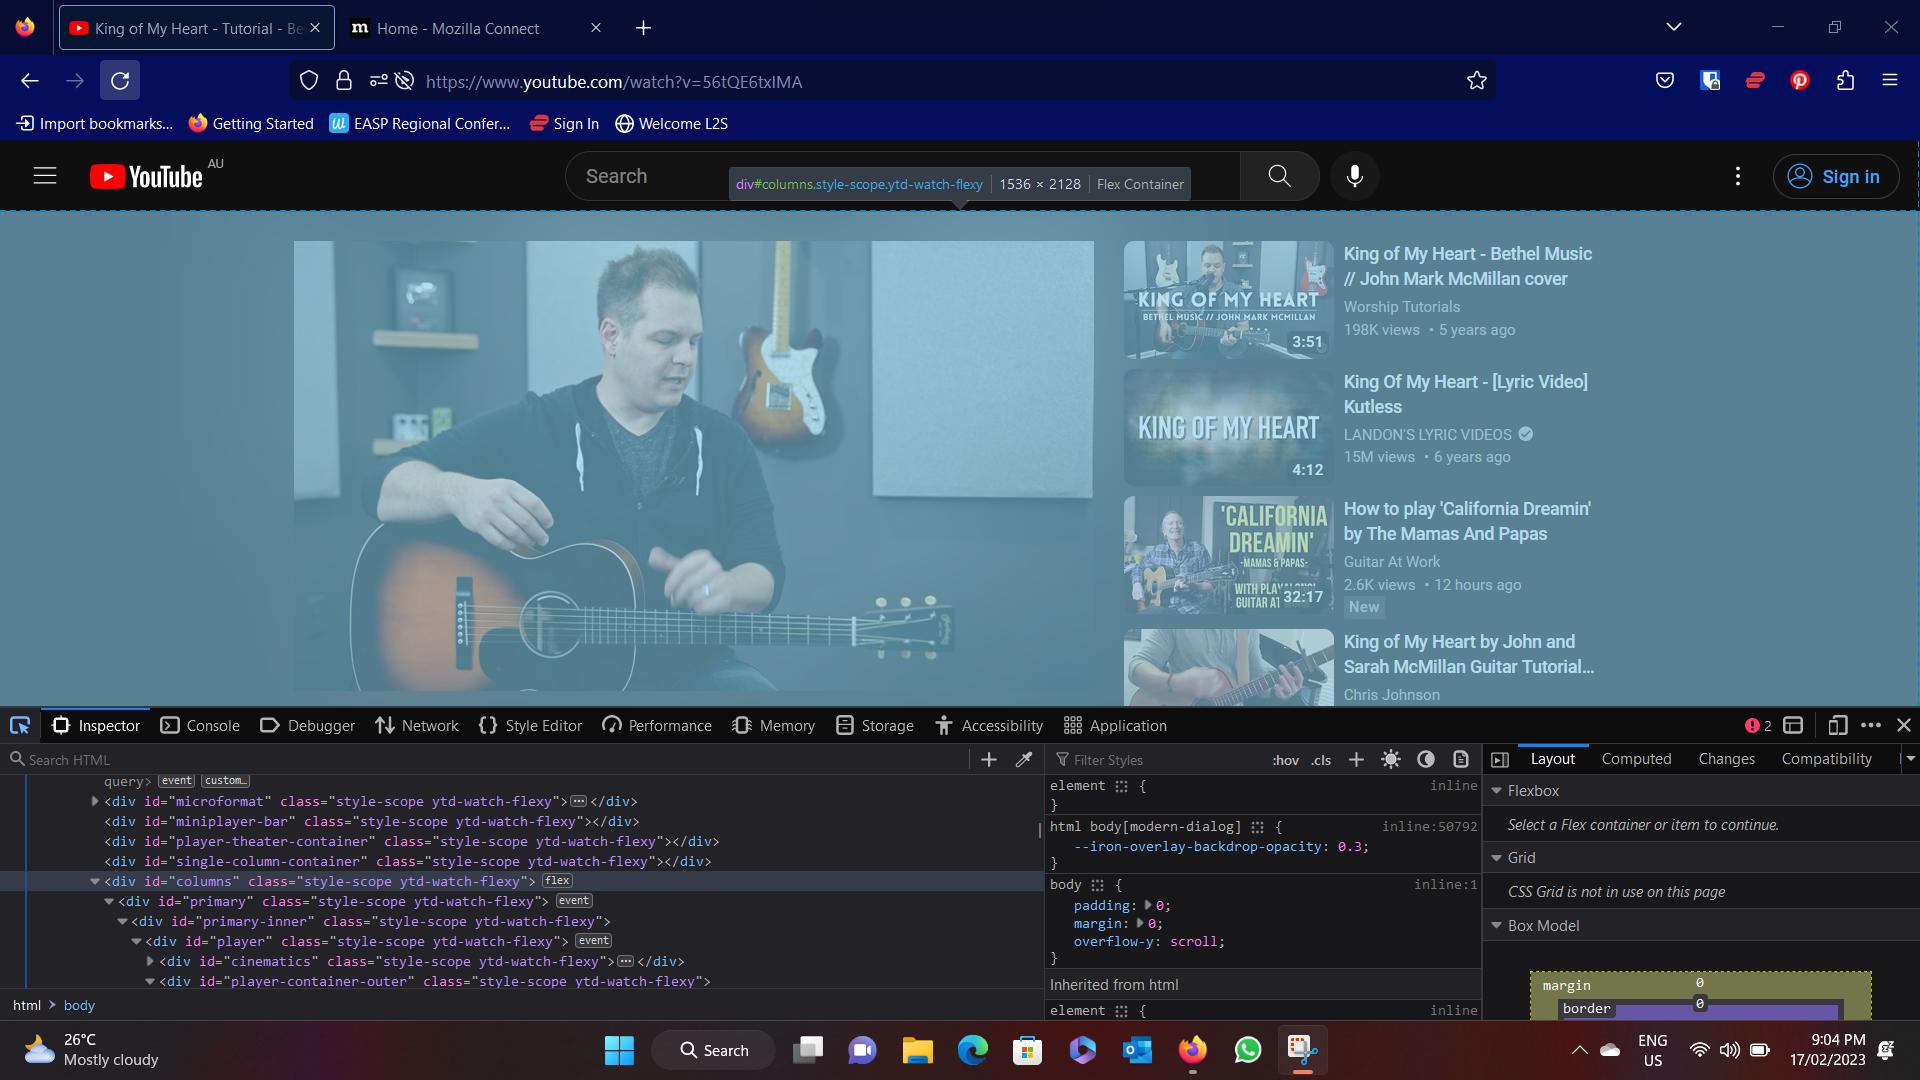Screen dimensions: 1920x1080
Task: Open the Network tab in DevTools
Action: point(417,725)
